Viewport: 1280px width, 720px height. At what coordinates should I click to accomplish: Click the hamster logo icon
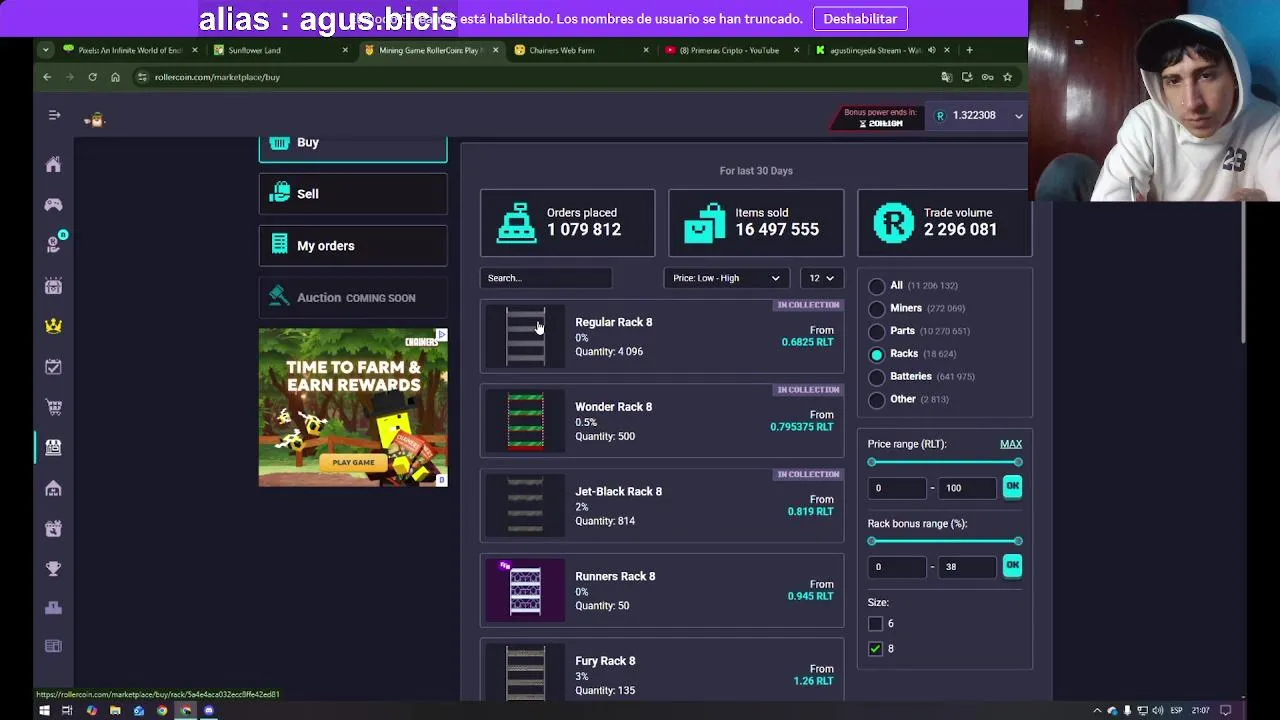click(x=95, y=120)
